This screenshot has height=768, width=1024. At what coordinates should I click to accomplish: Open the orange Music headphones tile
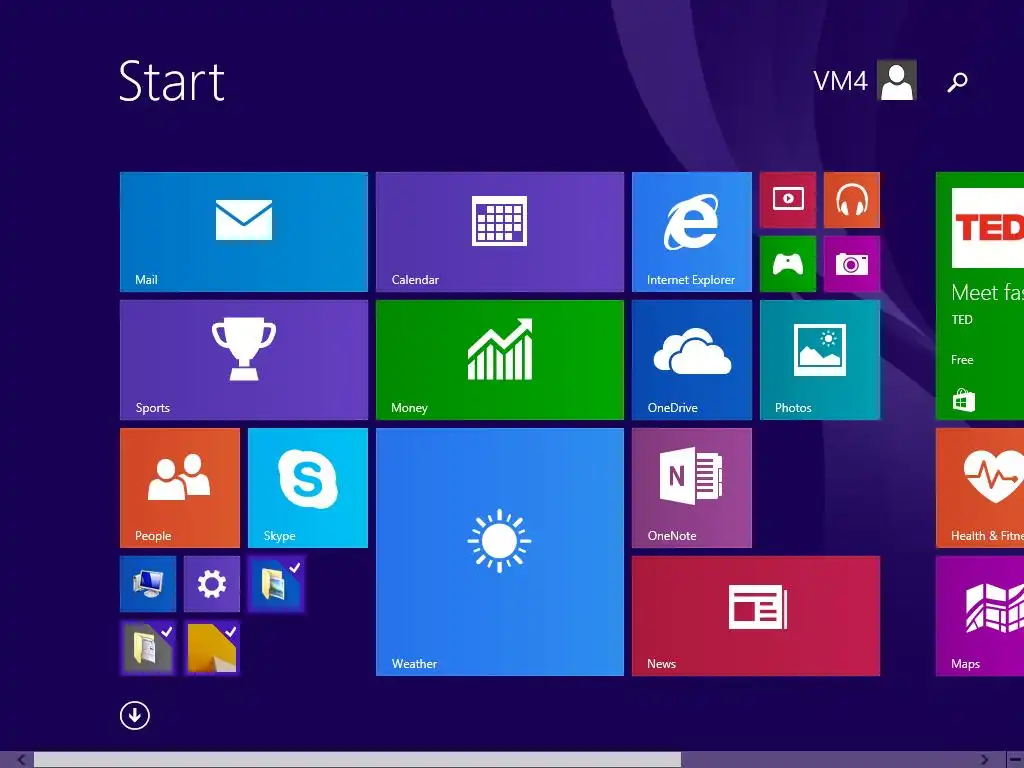852,200
